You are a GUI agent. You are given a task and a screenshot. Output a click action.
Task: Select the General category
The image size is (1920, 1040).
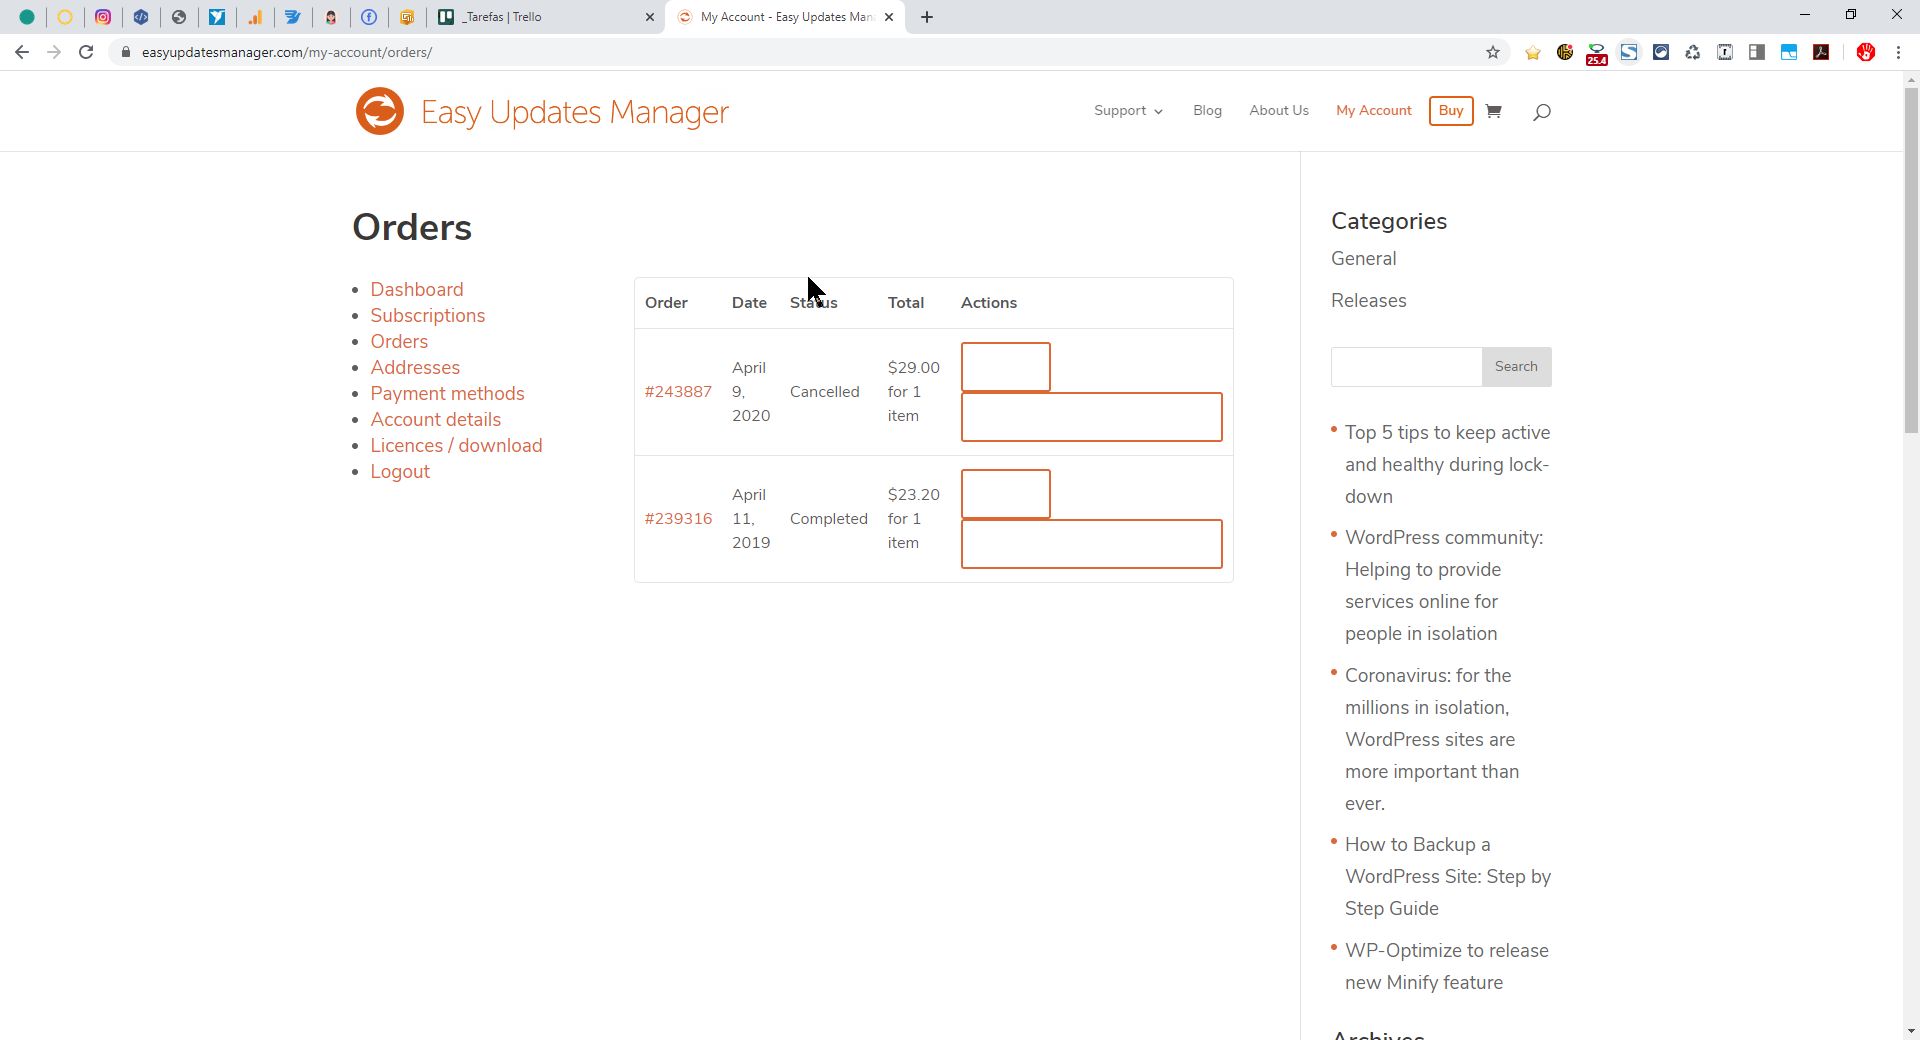(1363, 258)
